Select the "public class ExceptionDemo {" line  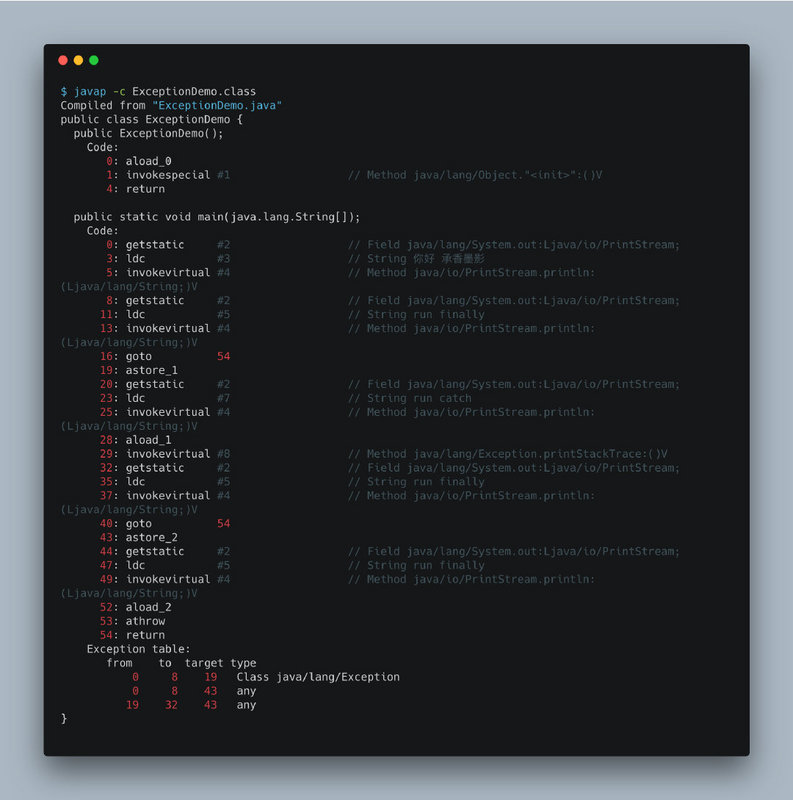click(152, 119)
